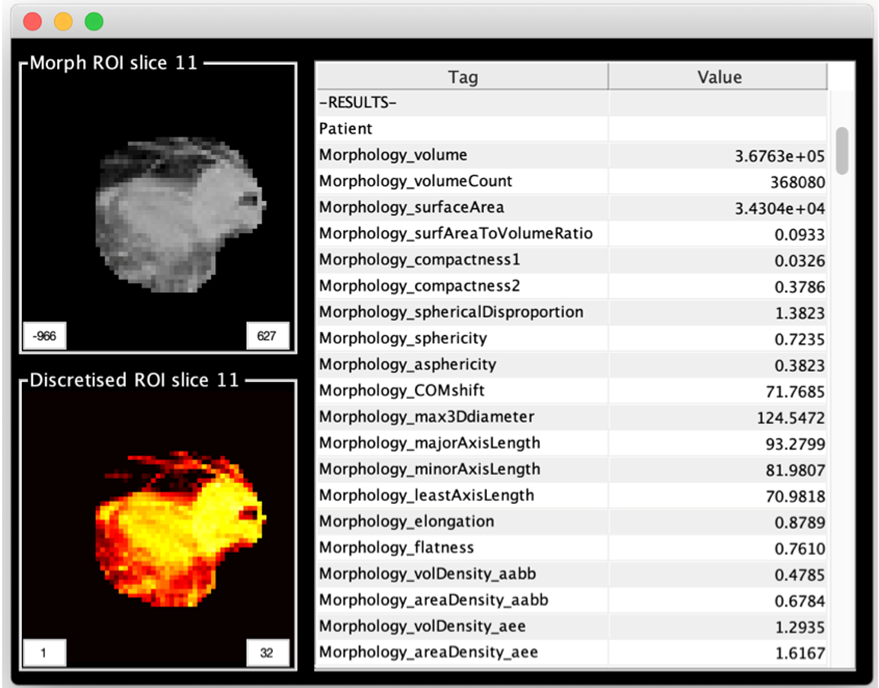Select the Morphology_asphericity row
Image resolution: width=879 pixels, height=688 pixels.
572,364
